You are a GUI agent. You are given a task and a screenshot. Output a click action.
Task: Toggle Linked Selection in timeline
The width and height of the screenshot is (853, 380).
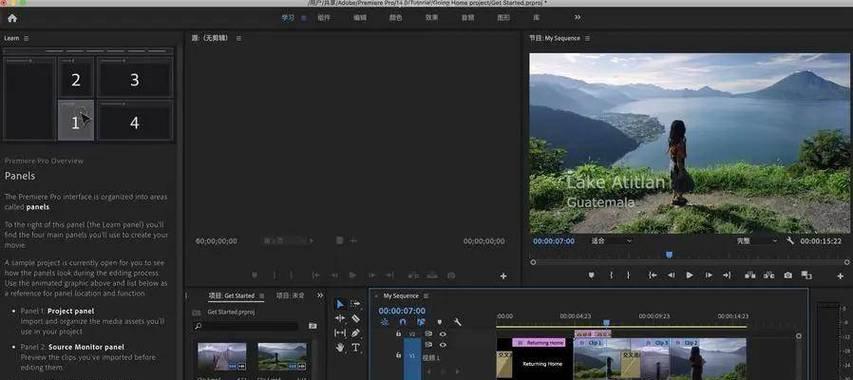pos(421,322)
